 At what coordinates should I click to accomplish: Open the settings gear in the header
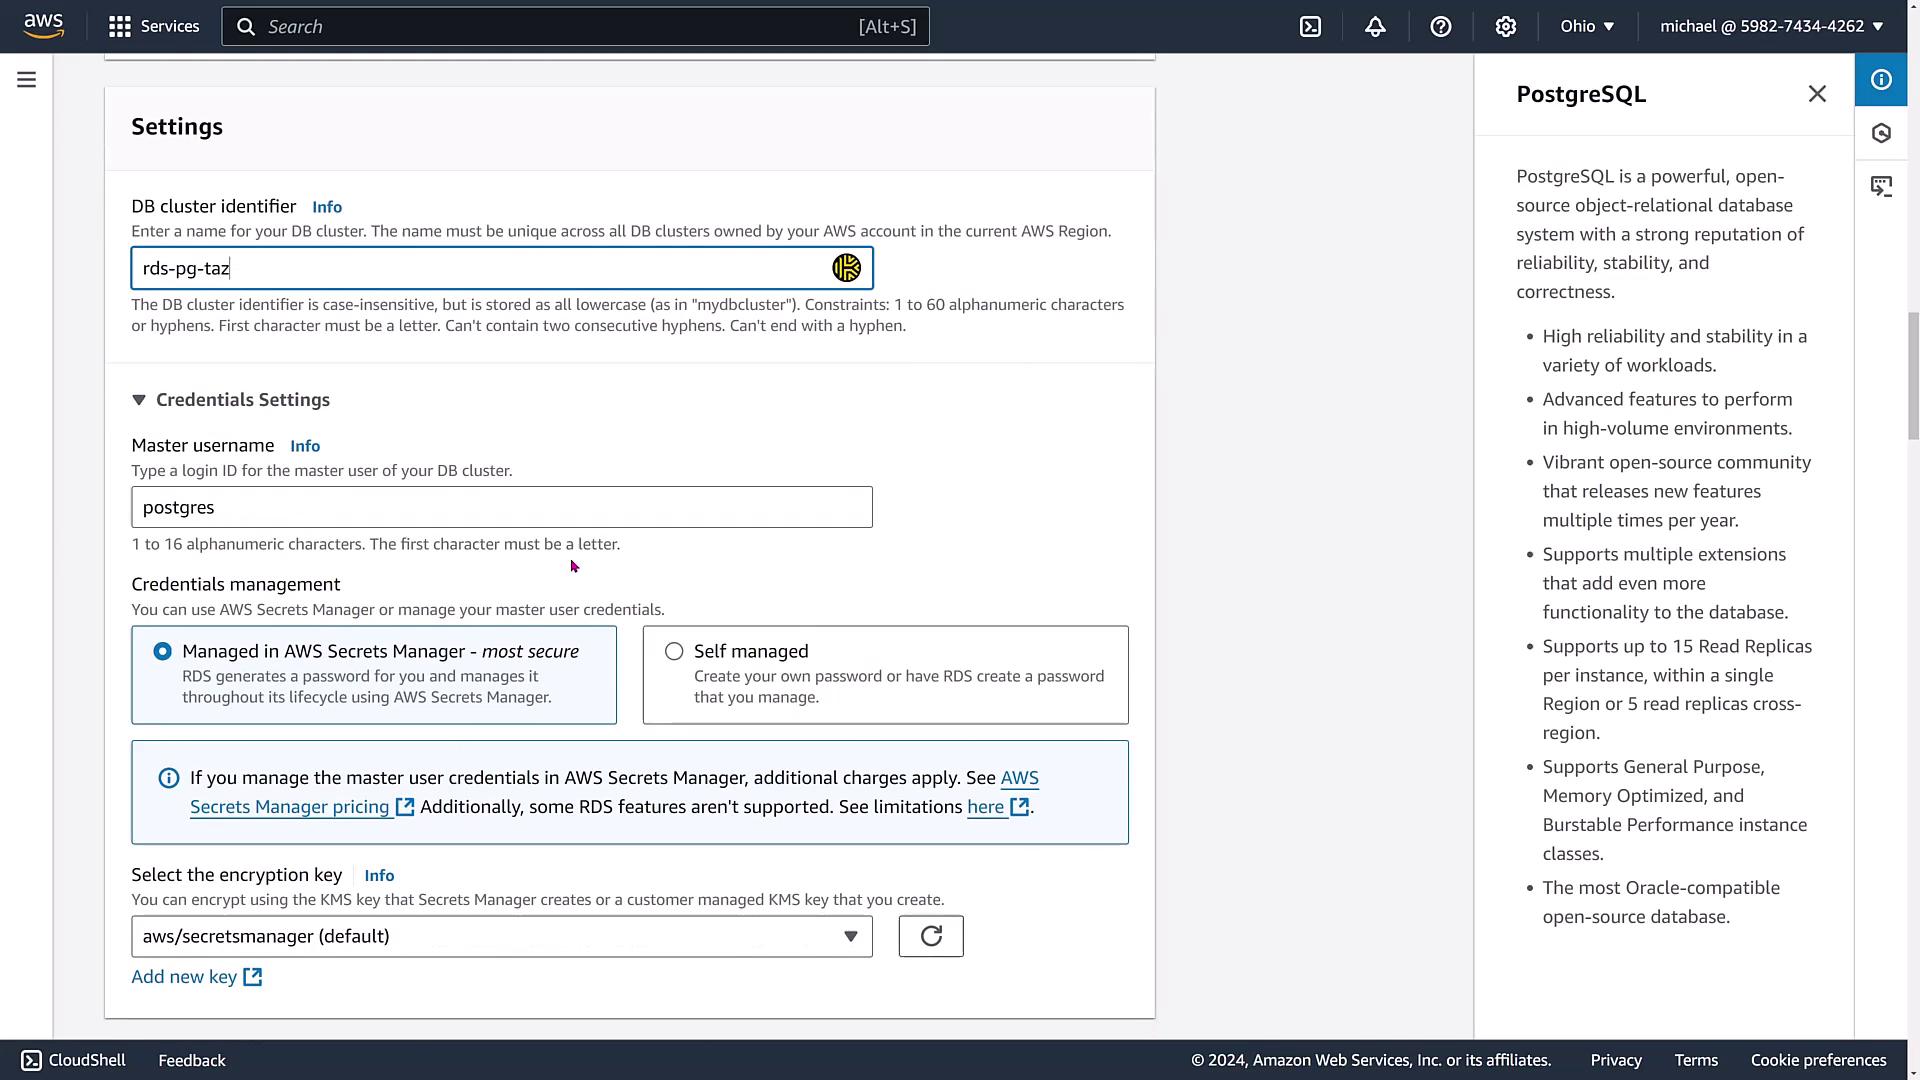click(x=1505, y=27)
